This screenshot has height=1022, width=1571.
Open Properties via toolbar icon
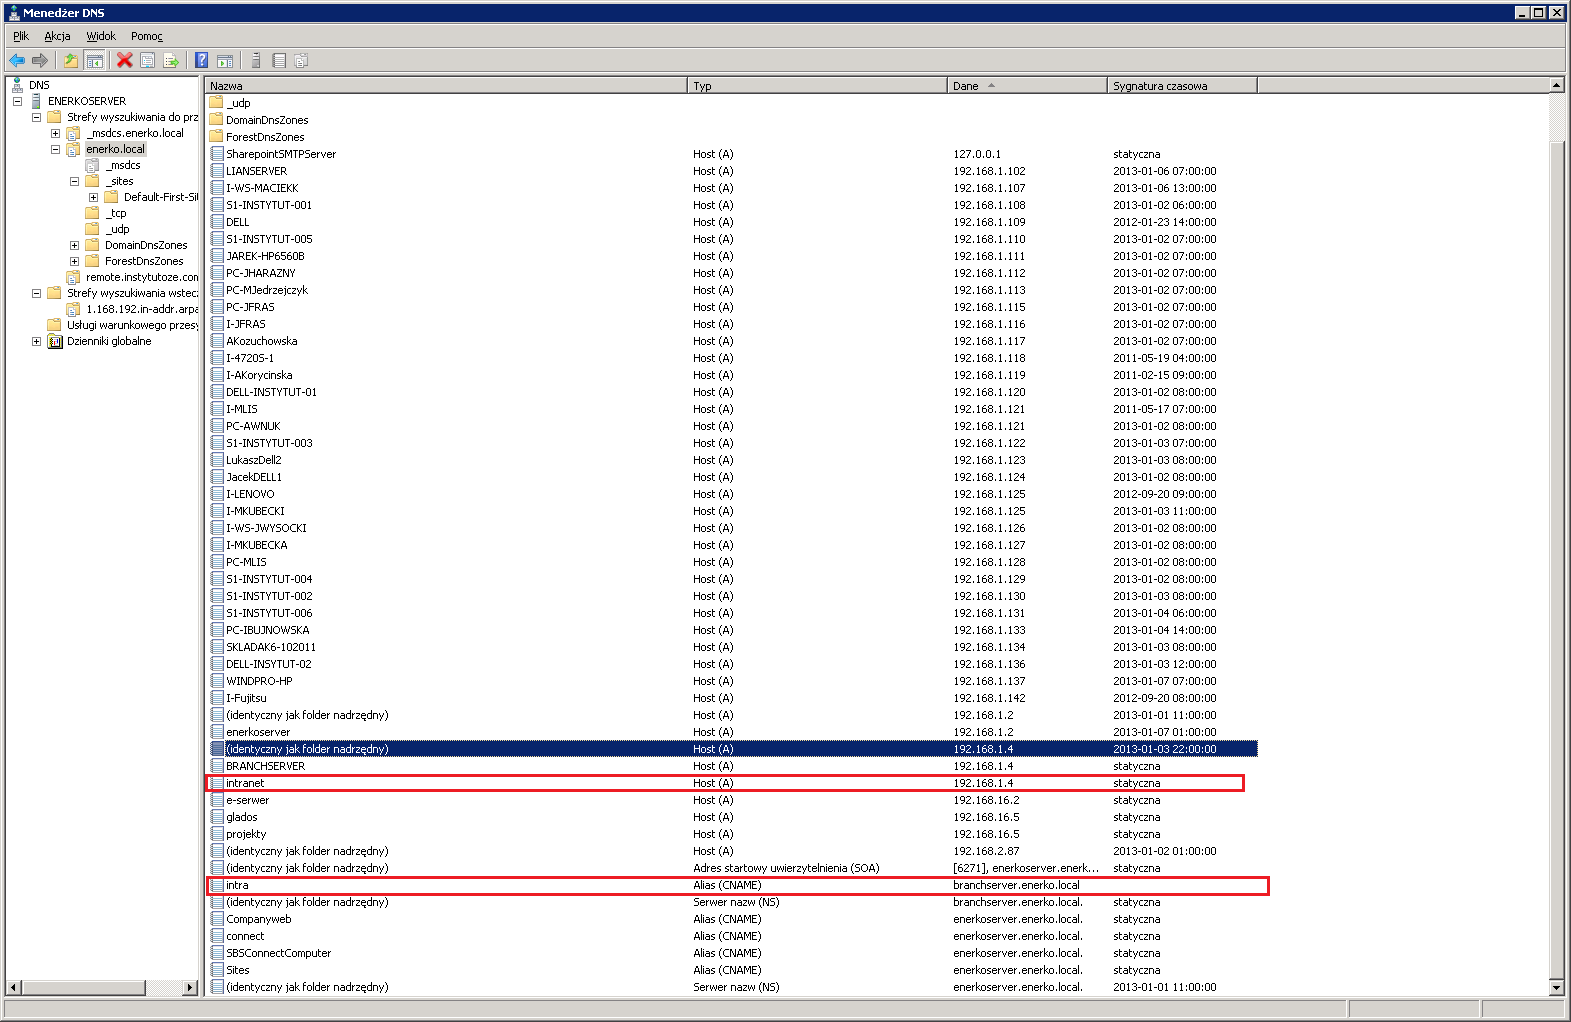coord(147,61)
